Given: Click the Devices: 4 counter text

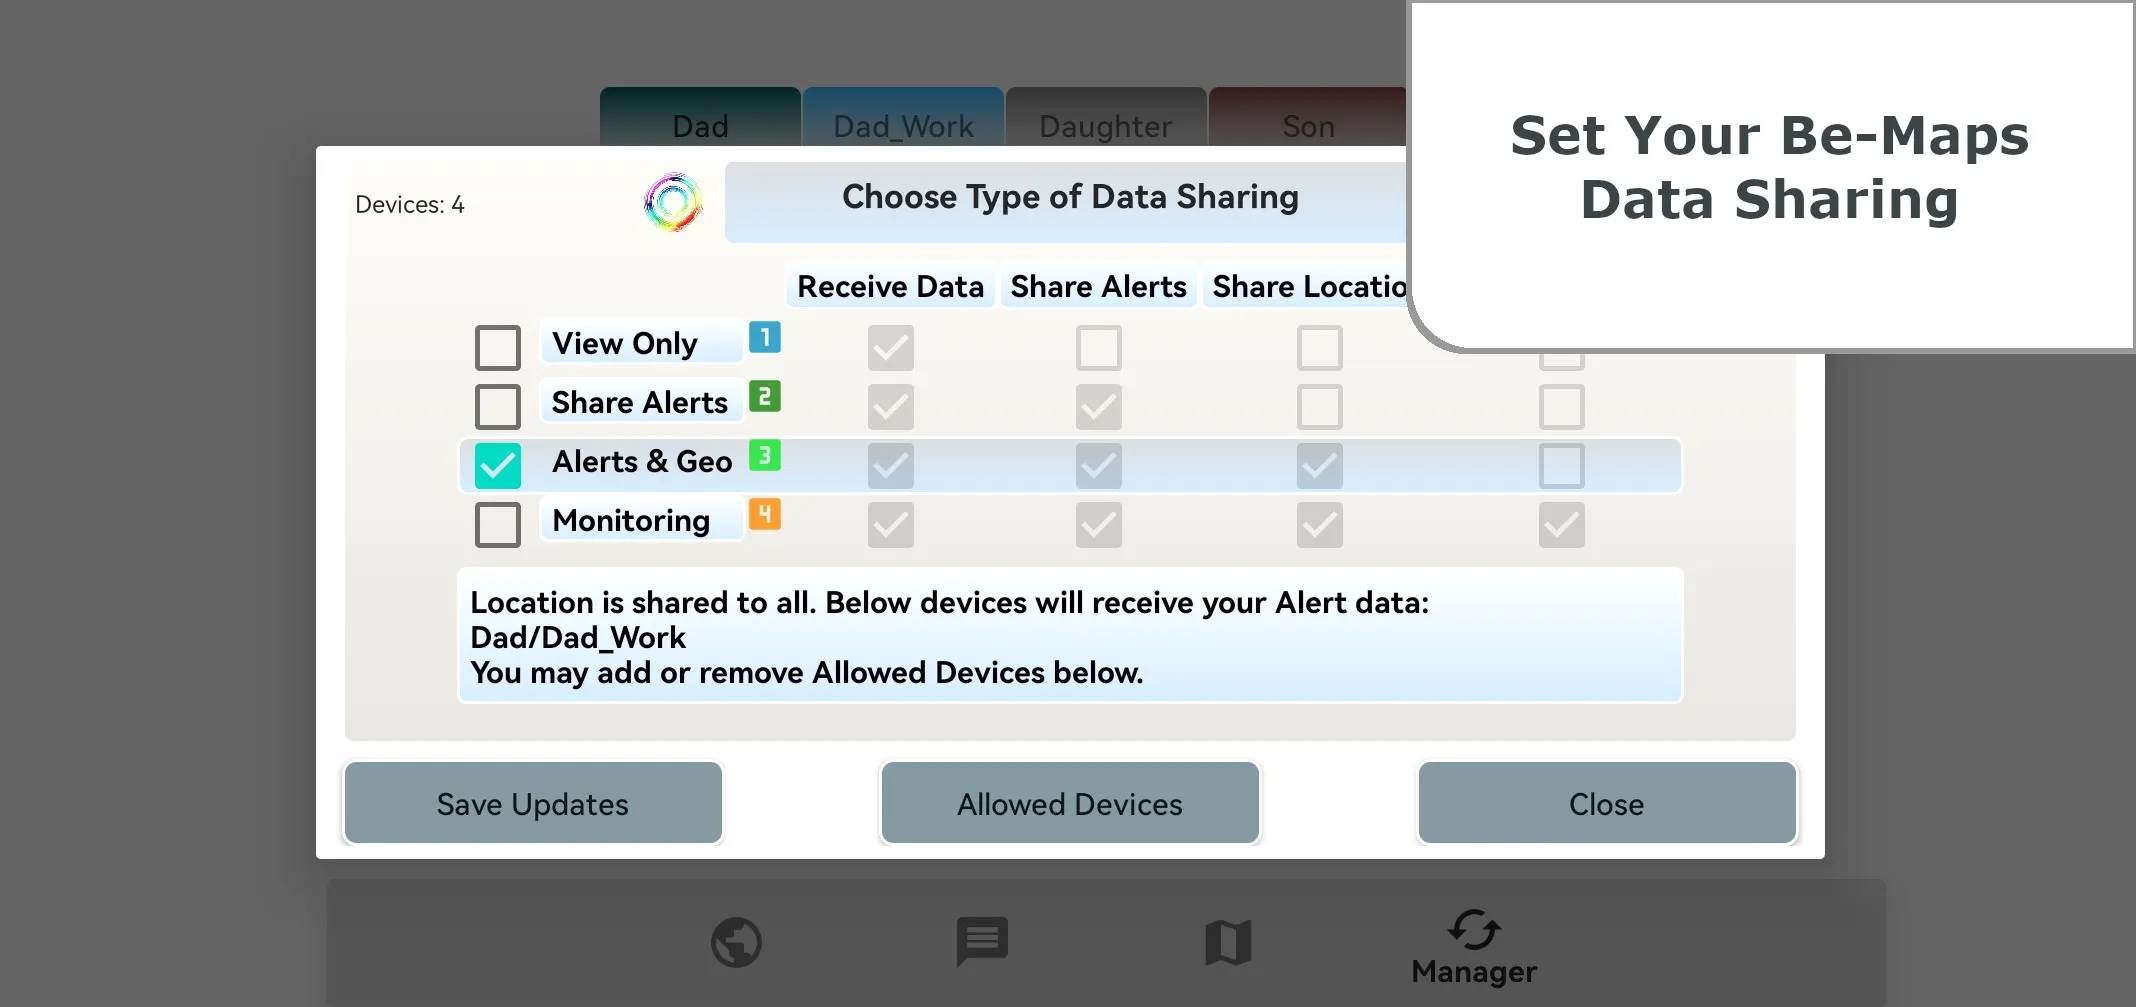Looking at the screenshot, I should click(x=410, y=205).
